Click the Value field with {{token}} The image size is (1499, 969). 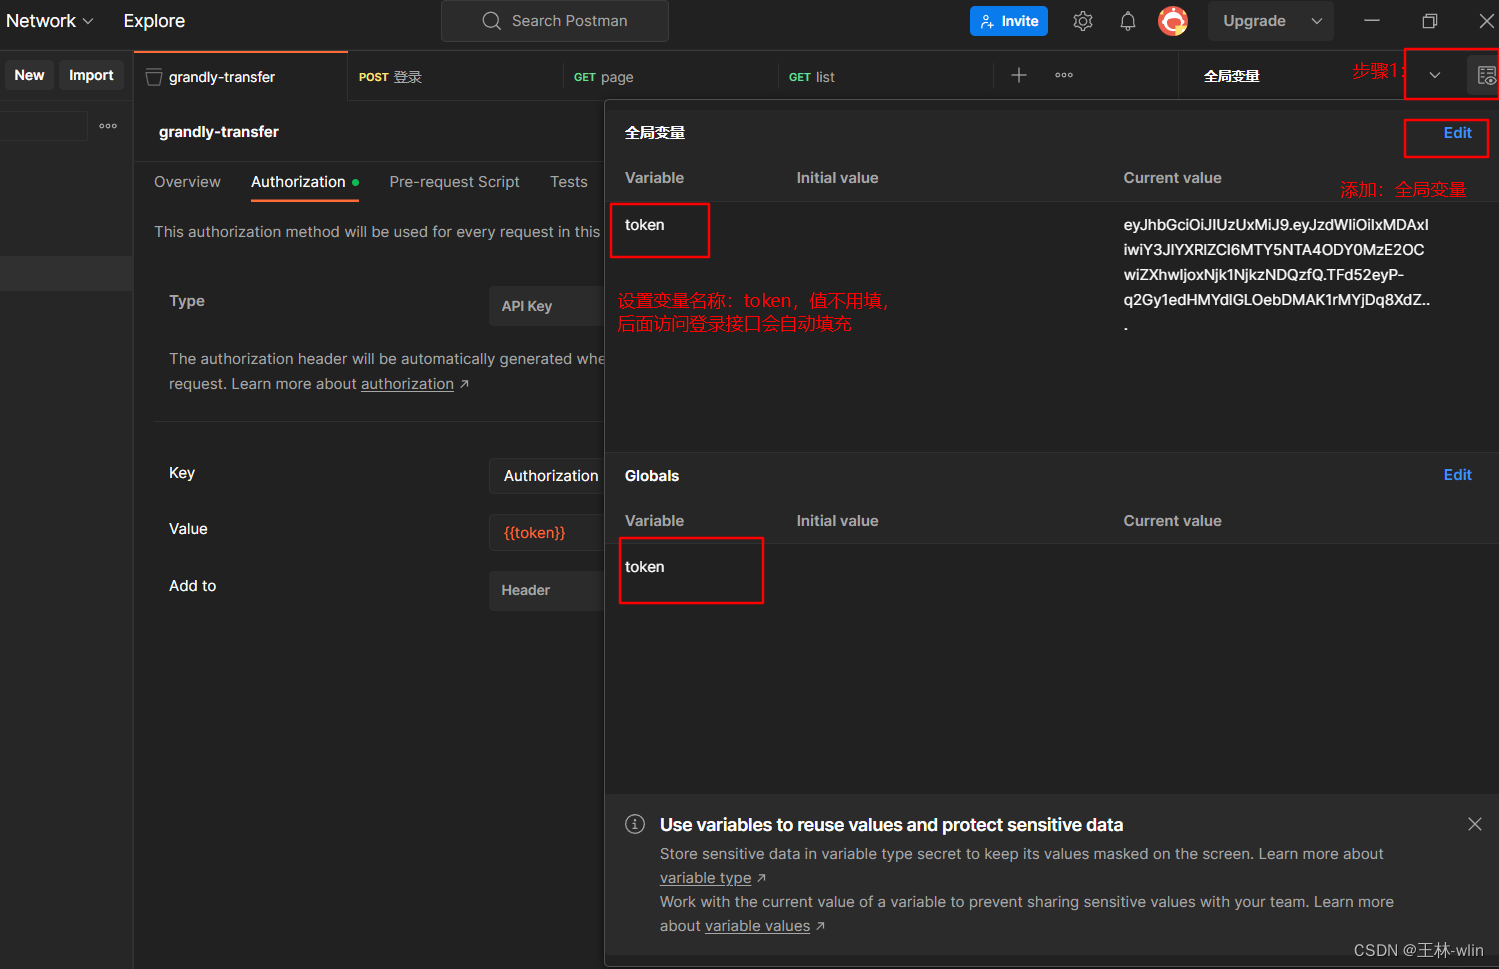tap(547, 533)
